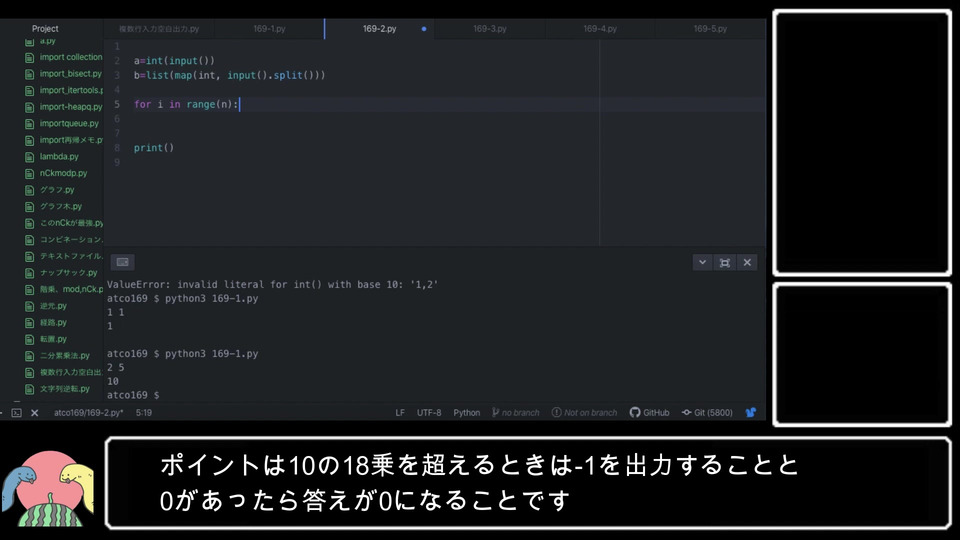The height and width of the screenshot is (540, 960).
Task: Open the 169-5.py tab
Action: (x=710, y=29)
